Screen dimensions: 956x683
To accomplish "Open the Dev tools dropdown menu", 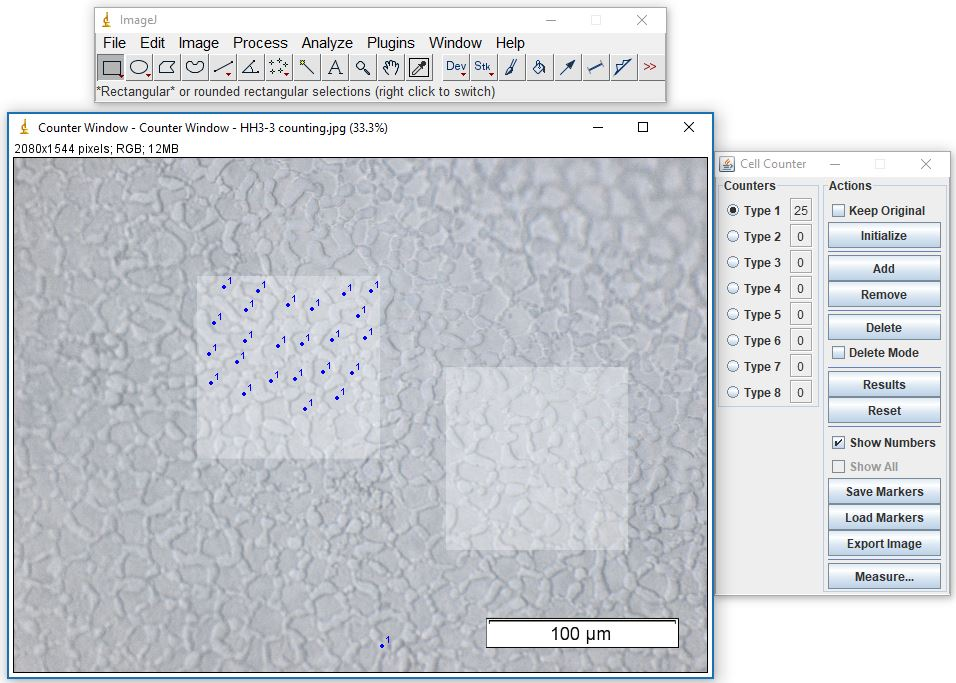I will 456,68.
